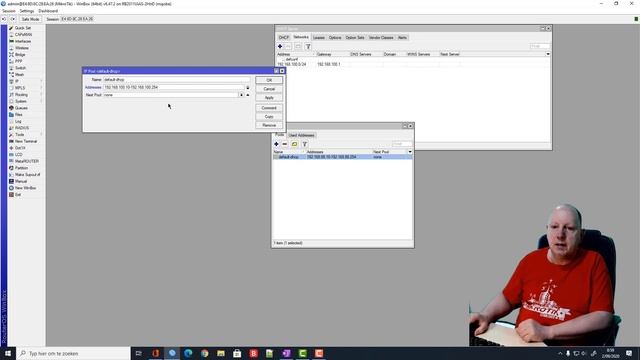Viewport: 640px width, 360px height.
Task: Switch to Option Sets tab
Action: click(355, 38)
